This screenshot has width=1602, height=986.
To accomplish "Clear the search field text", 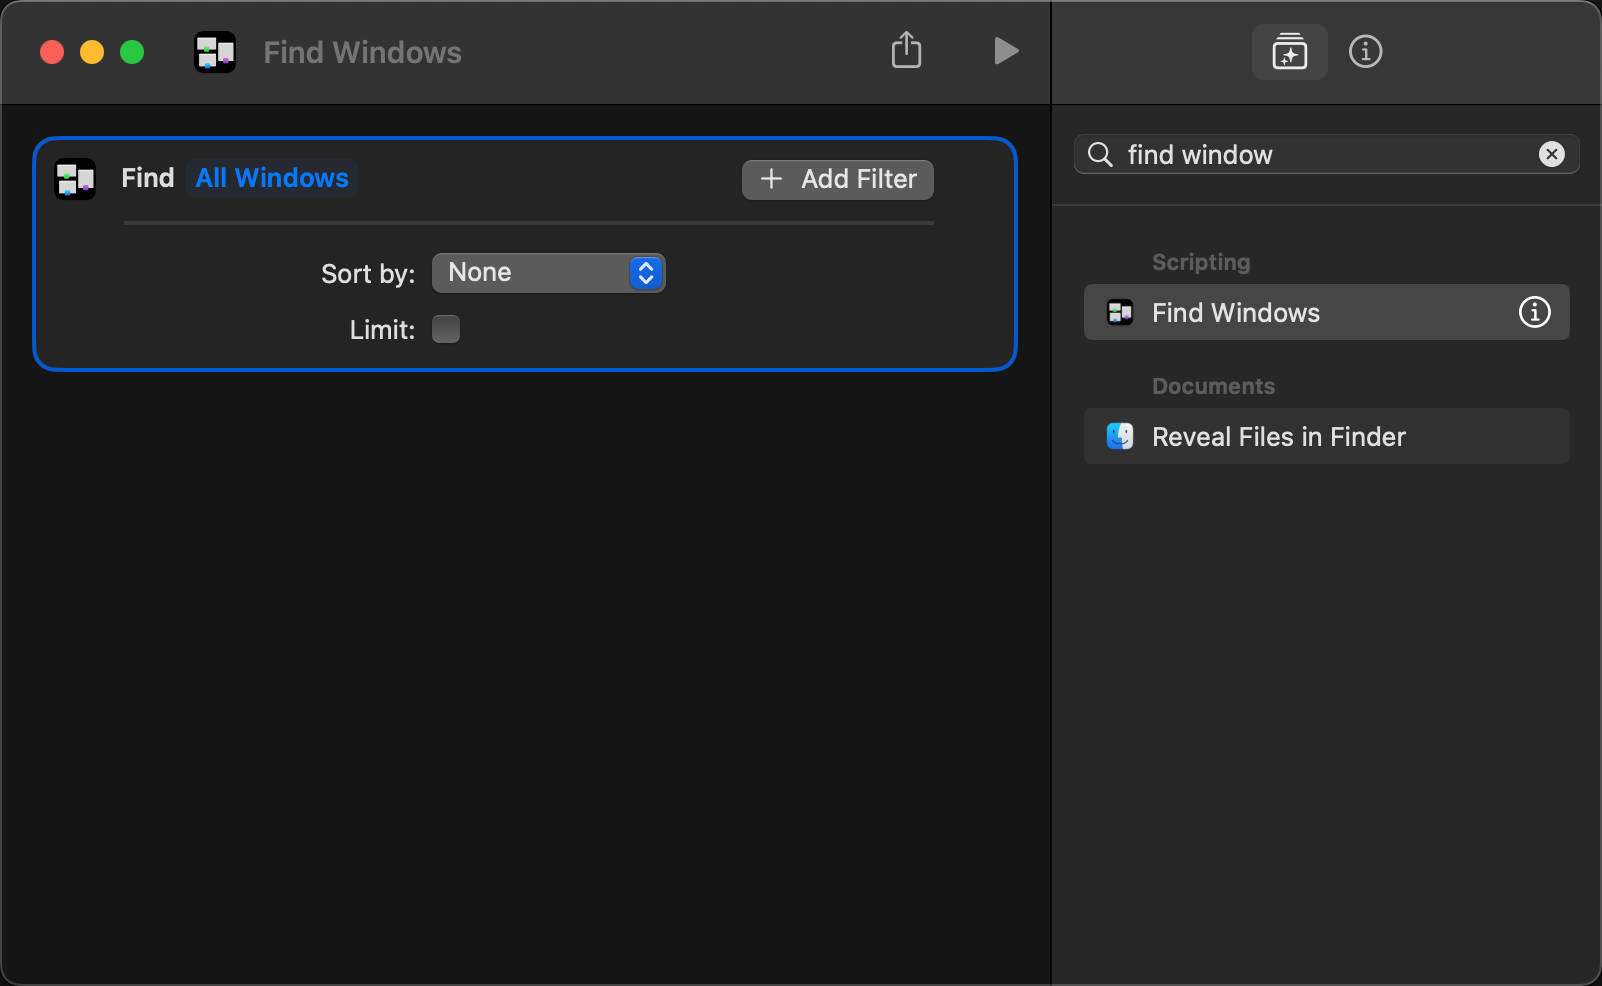I will point(1551,154).
